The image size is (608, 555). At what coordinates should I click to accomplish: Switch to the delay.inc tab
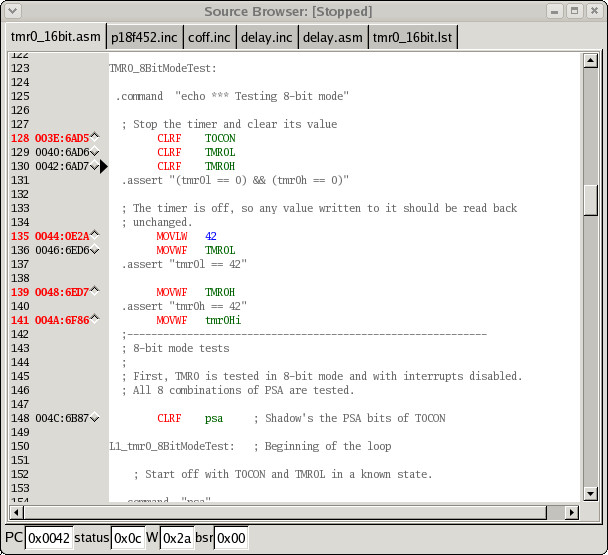click(267, 38)
